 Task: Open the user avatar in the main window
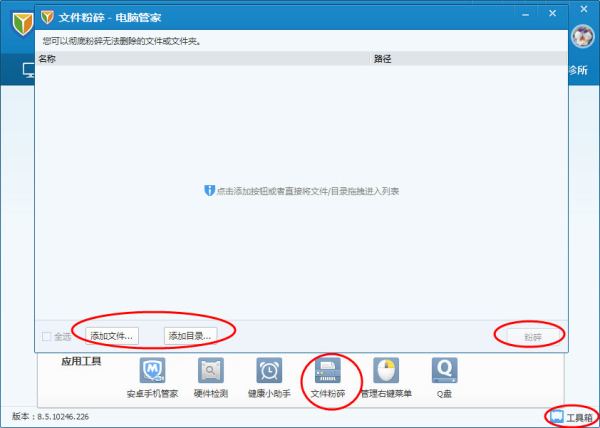(583, 36)
